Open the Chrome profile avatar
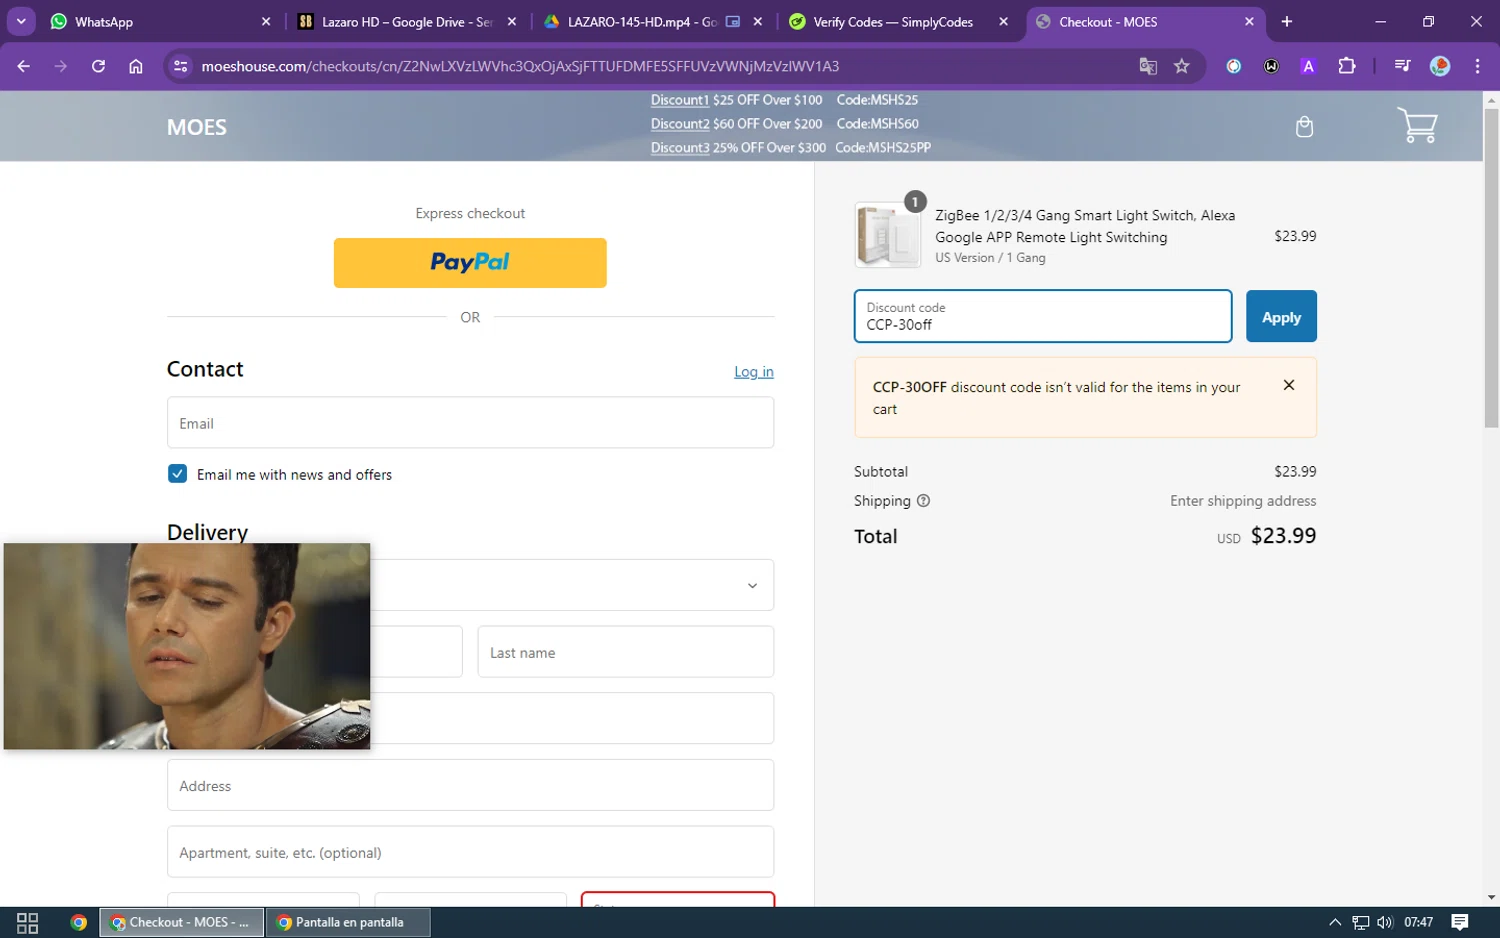This screenshot has height=938, width=1500. click(1440, 66)
